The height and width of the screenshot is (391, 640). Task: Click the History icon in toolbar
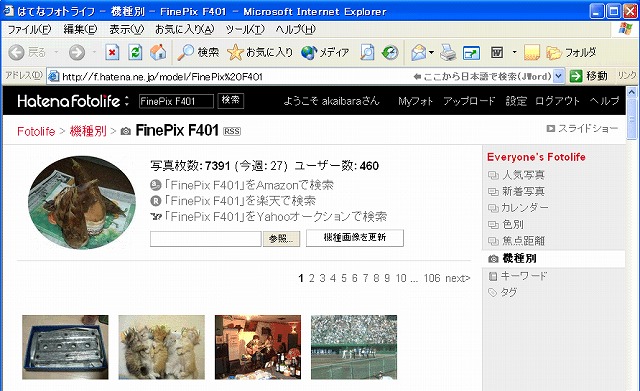pos(390,52)
